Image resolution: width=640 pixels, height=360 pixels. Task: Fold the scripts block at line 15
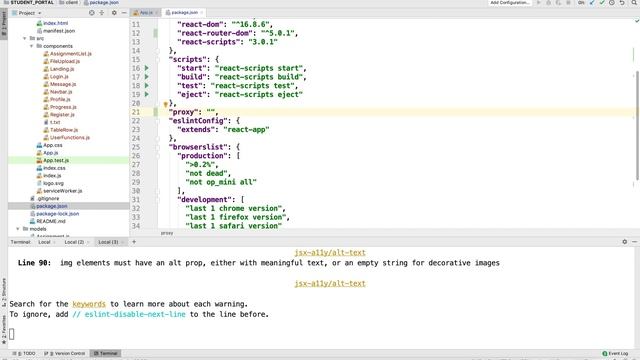click(158, 60)
